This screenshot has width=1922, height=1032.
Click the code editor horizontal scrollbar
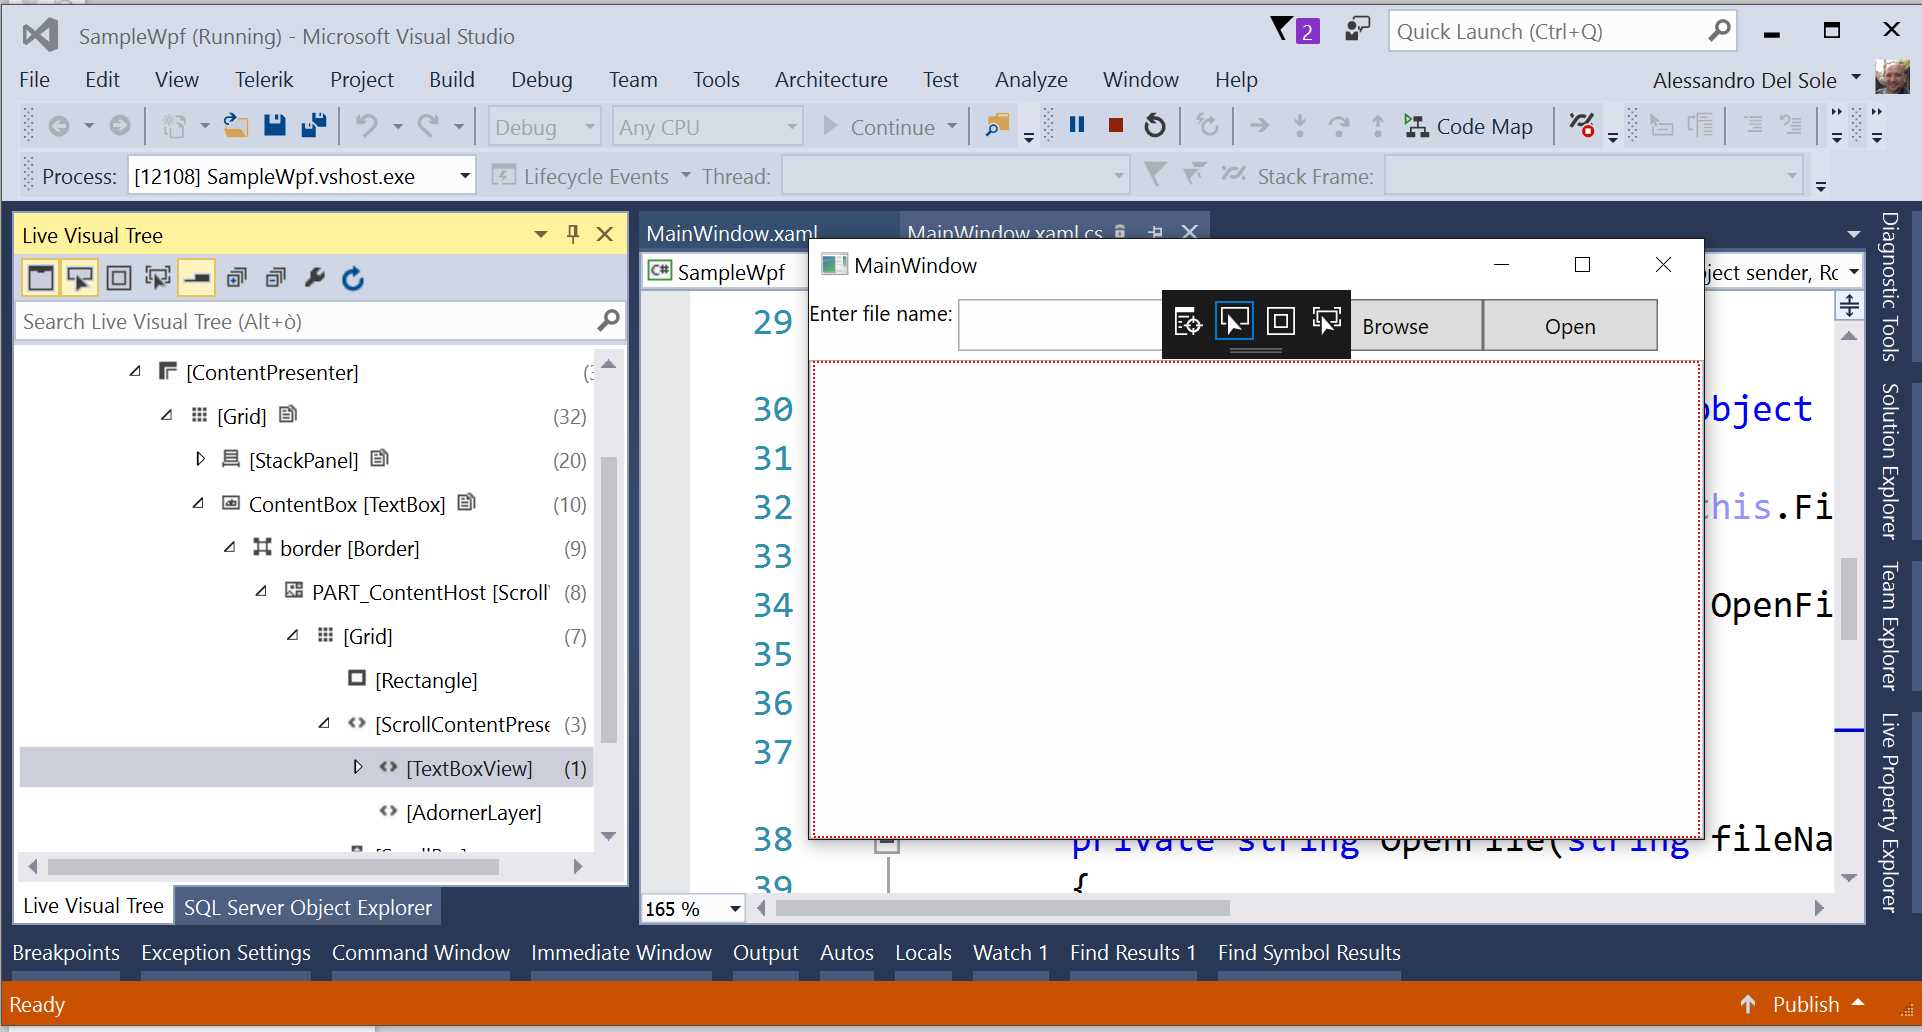(1003, 908)
